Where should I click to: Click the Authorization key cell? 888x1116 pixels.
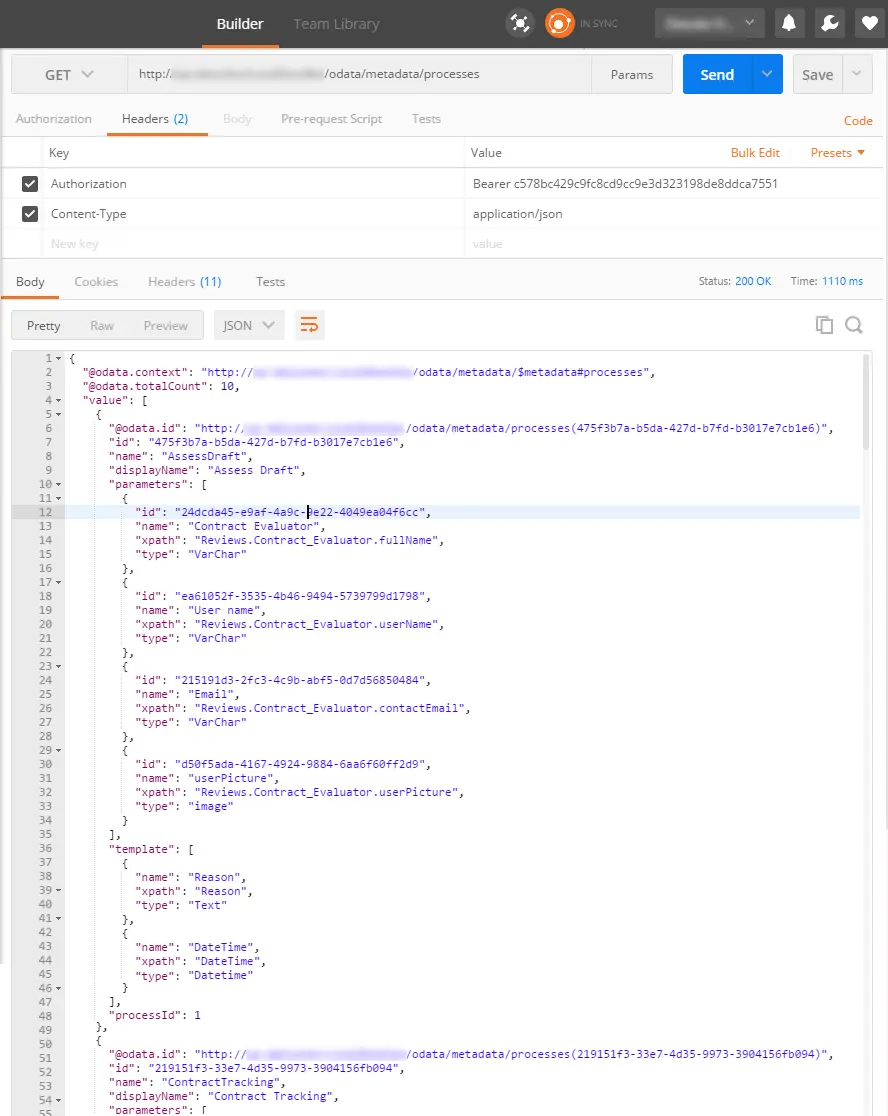click(253, 184)
